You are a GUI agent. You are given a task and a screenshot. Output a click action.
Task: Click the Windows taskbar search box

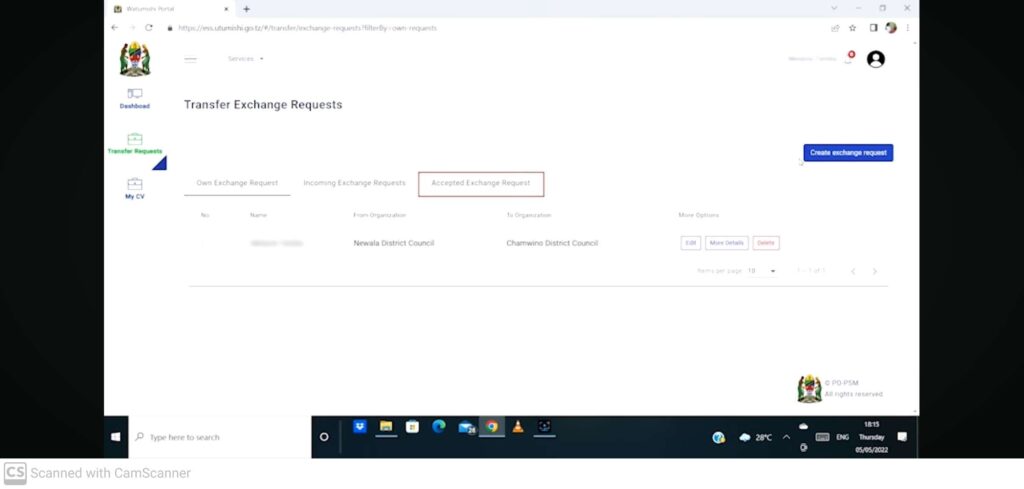[220, 437]
